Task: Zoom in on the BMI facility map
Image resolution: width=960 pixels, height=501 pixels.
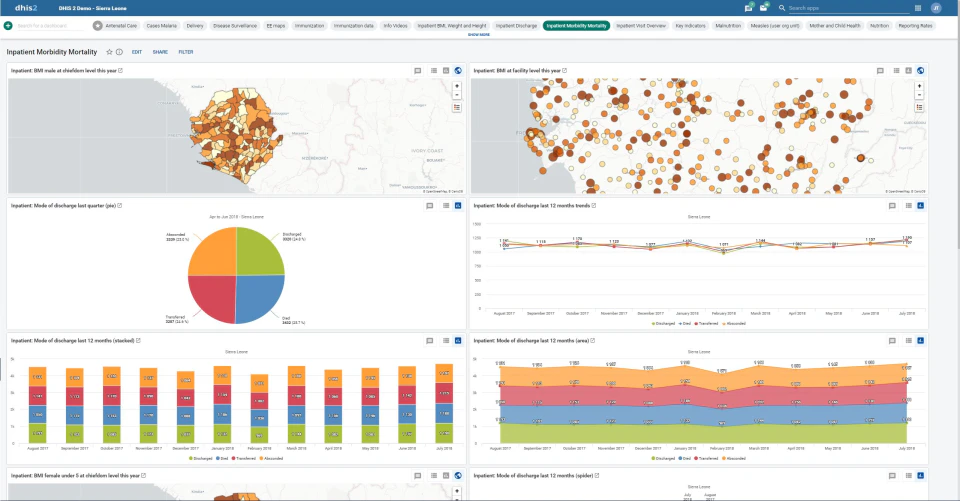Action: coord(919,85)
